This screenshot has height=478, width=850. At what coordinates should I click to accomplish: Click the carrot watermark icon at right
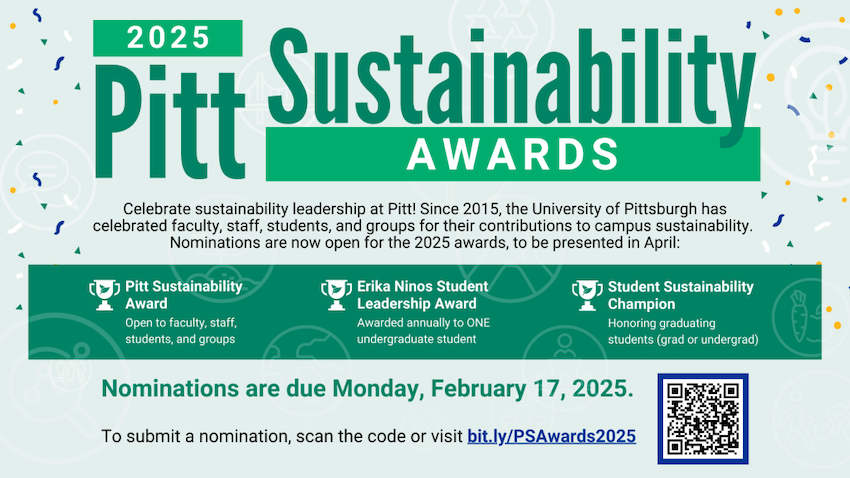click(x=800, y=310)
